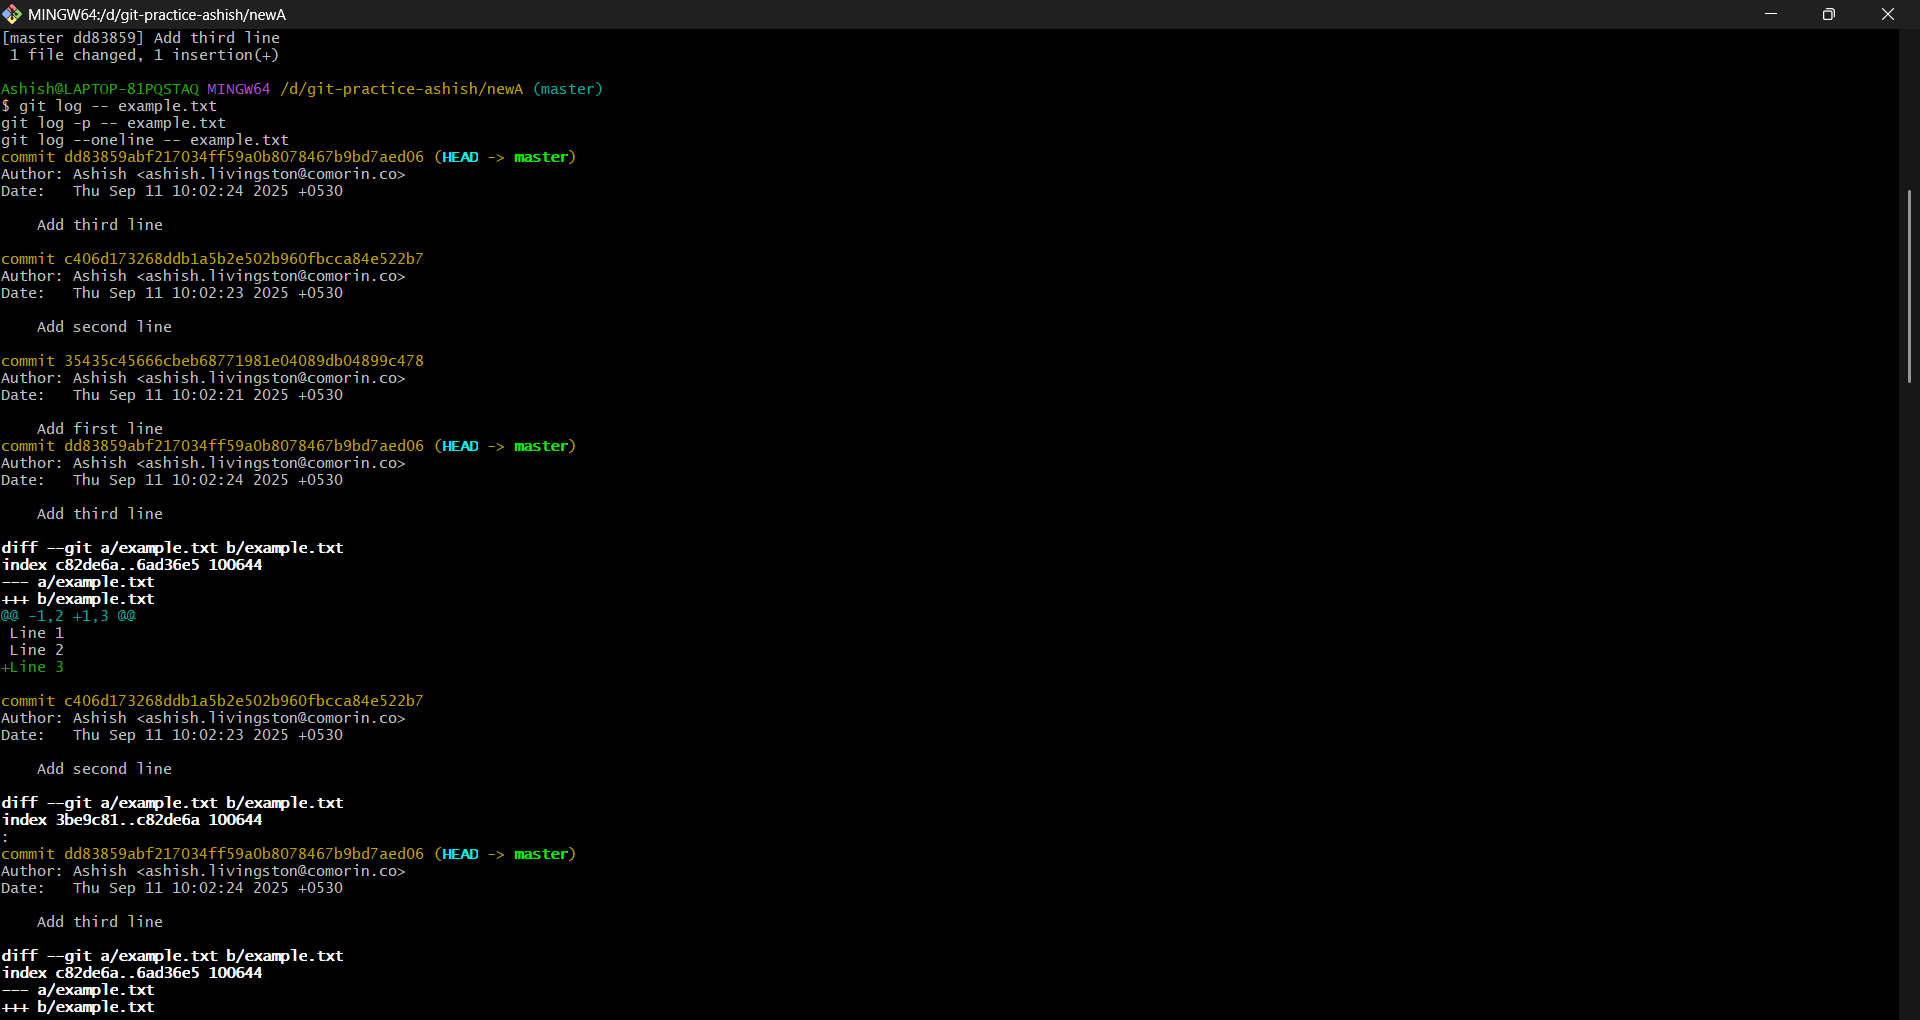The height and width of the screenshot is (1020, 1920).
Task: Click the line diff --git a/example.txt b/example.txt
Action: click(172, 547)
